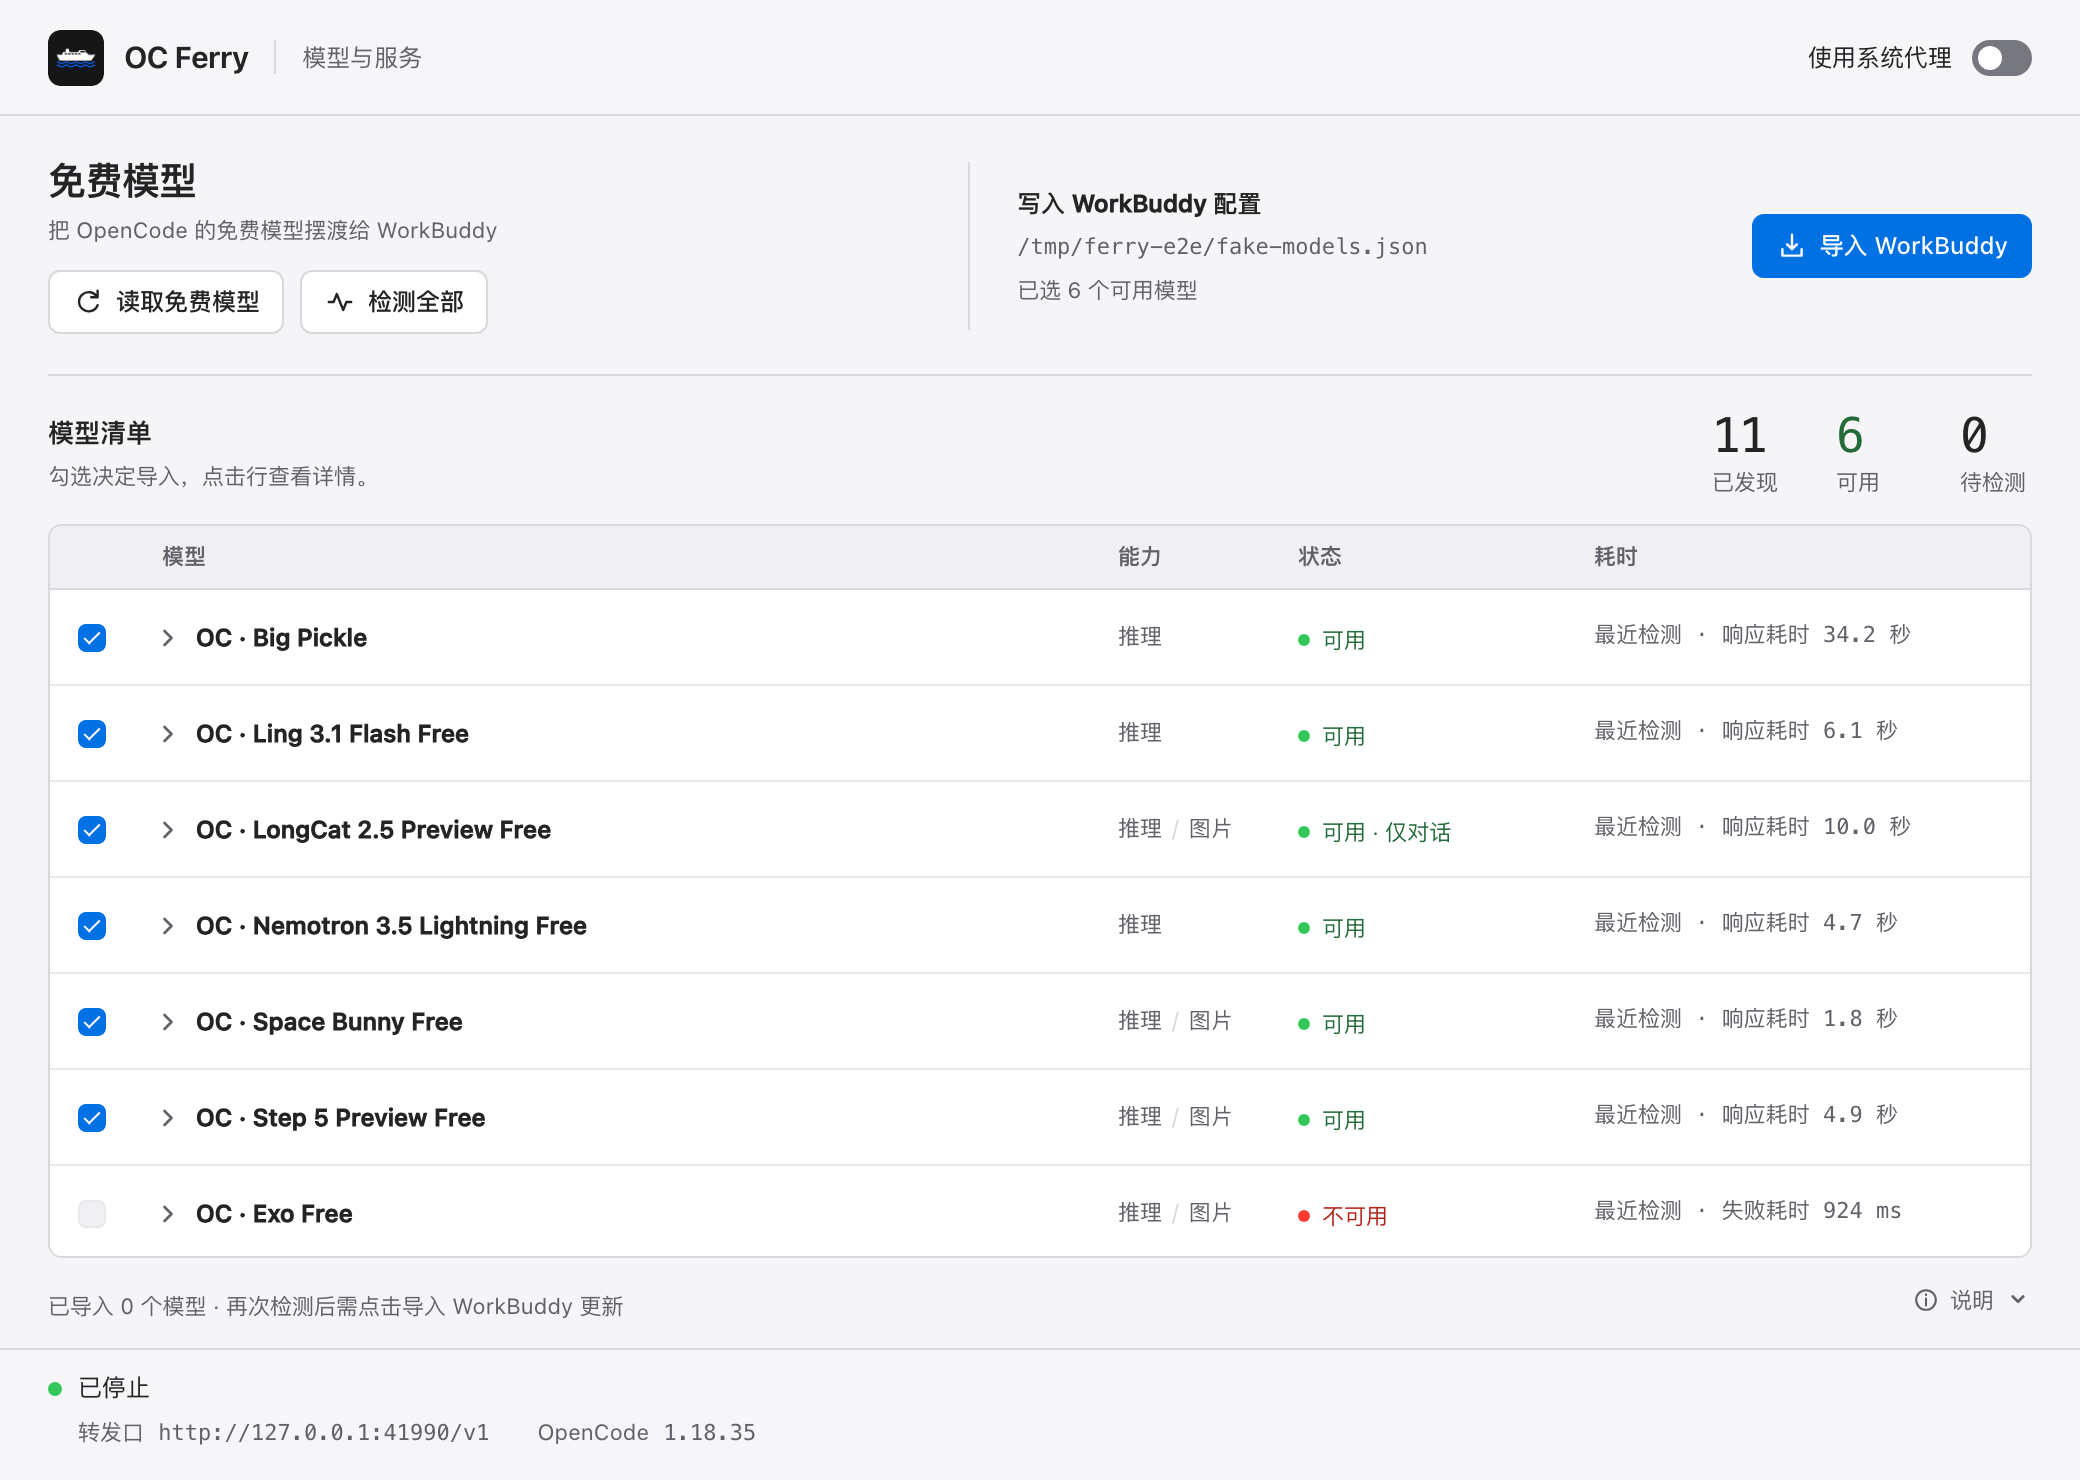
Task: Open the 说明 dropdown arrow
Action: click(2018, 1300)
